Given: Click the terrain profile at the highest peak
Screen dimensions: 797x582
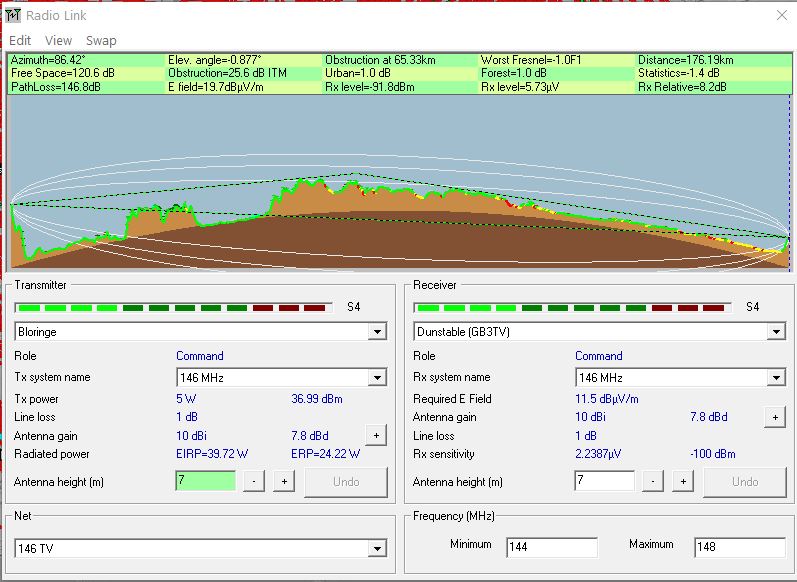Looking at the screenshot, I should (x=303, y=180).
